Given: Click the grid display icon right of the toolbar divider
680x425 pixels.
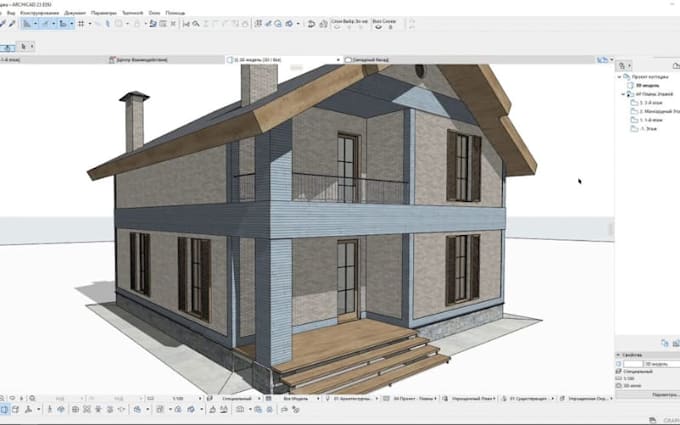Looking at the screenshot, I should pos(258,24).
